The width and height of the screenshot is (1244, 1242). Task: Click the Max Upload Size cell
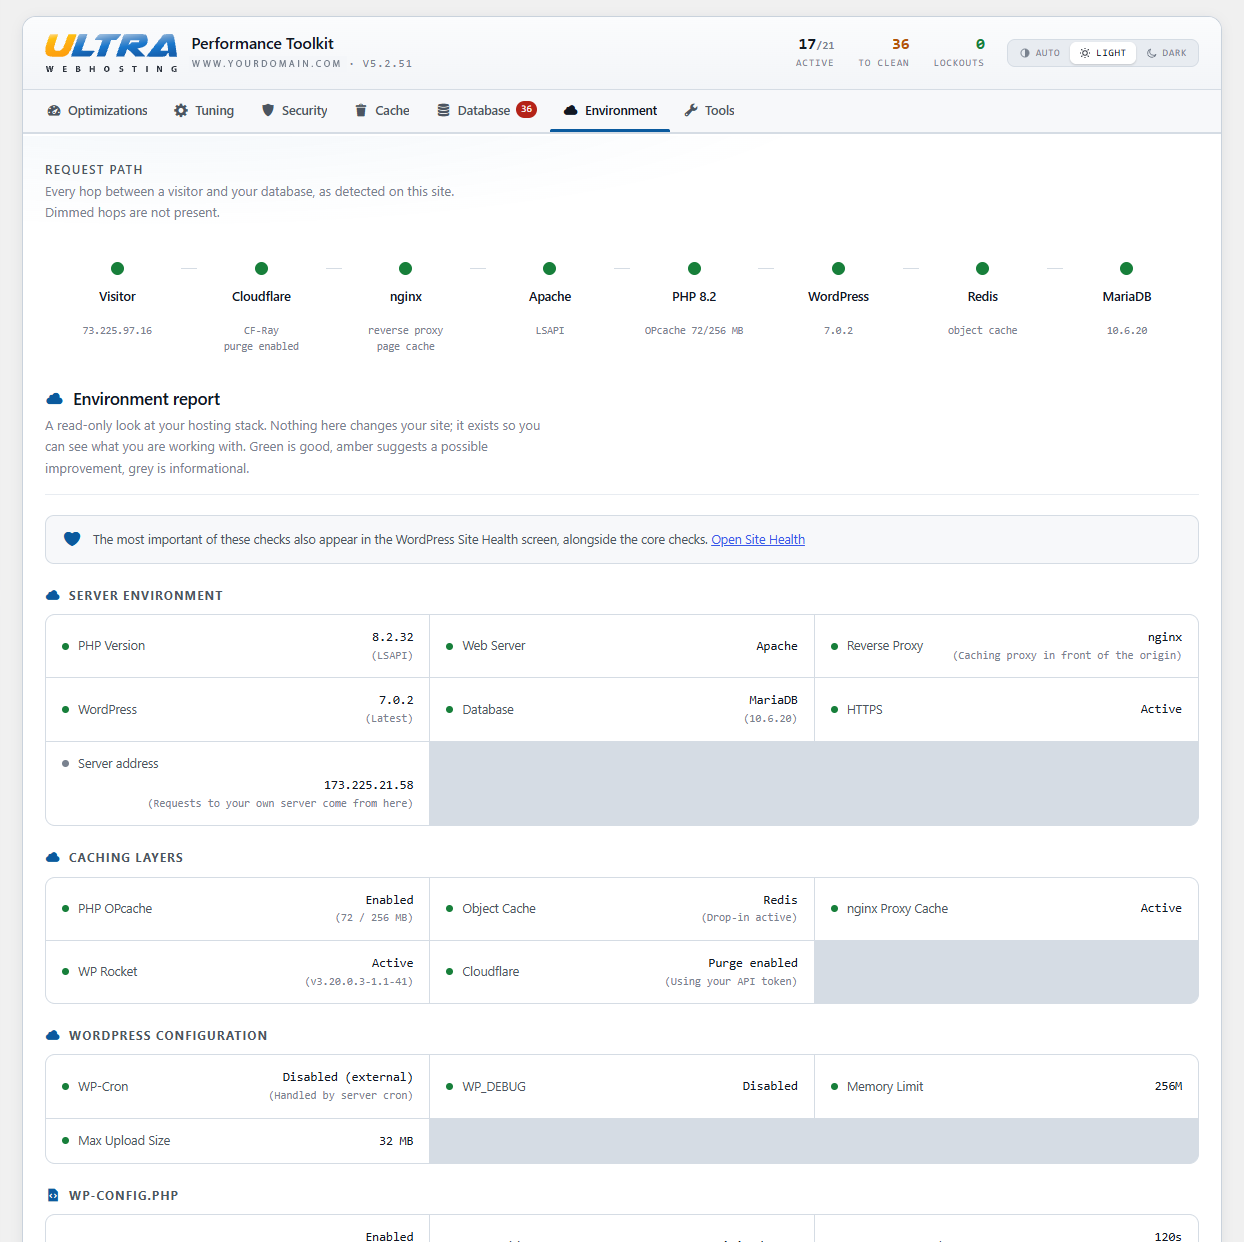pyautogui.click(x=238, y=1141)
